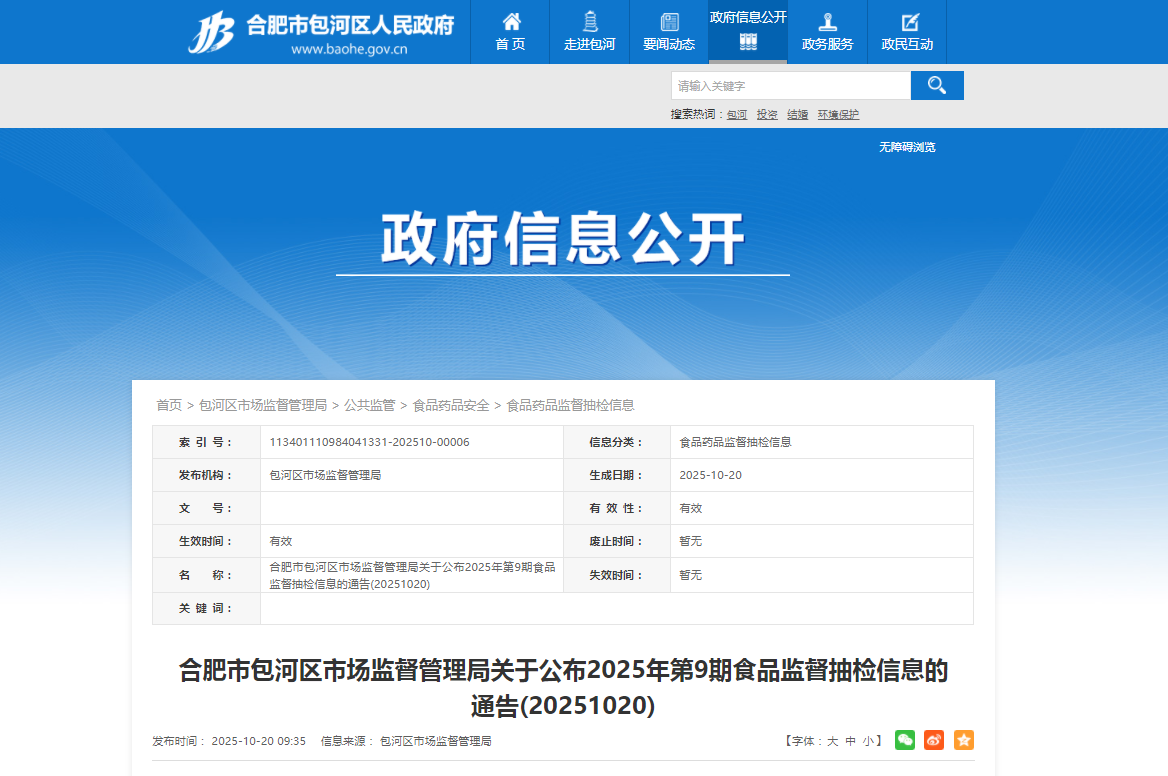Click the 投资 hot search word
This screenshot has height=776, width=1168.
click(x=767, y=115)
